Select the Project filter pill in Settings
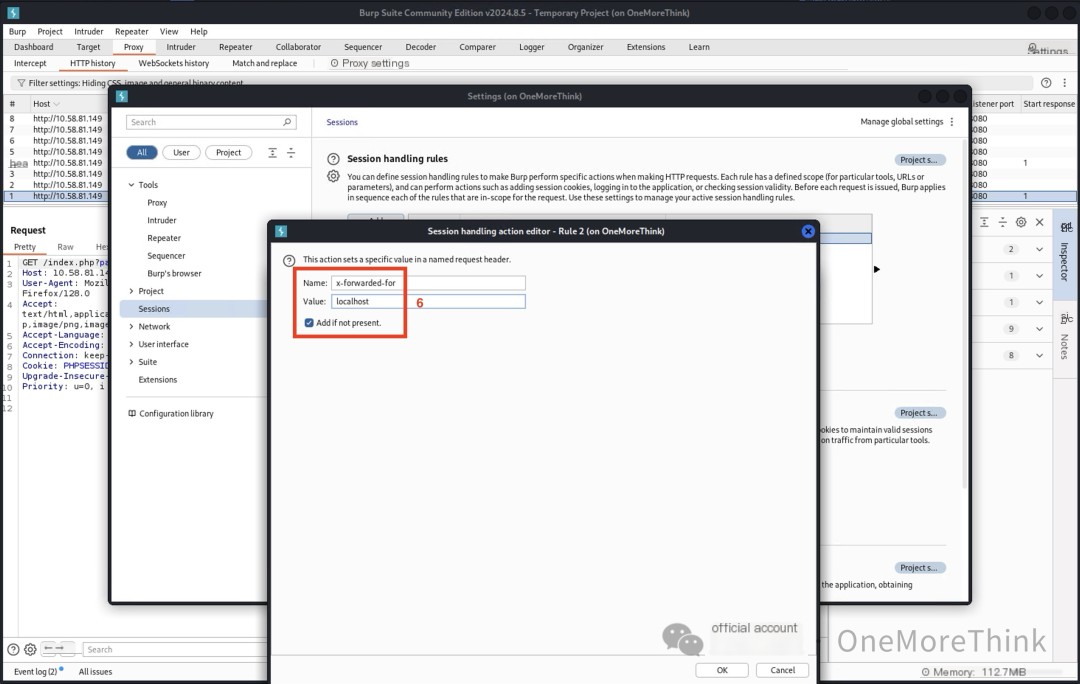1080x684 pixels. 228,152
